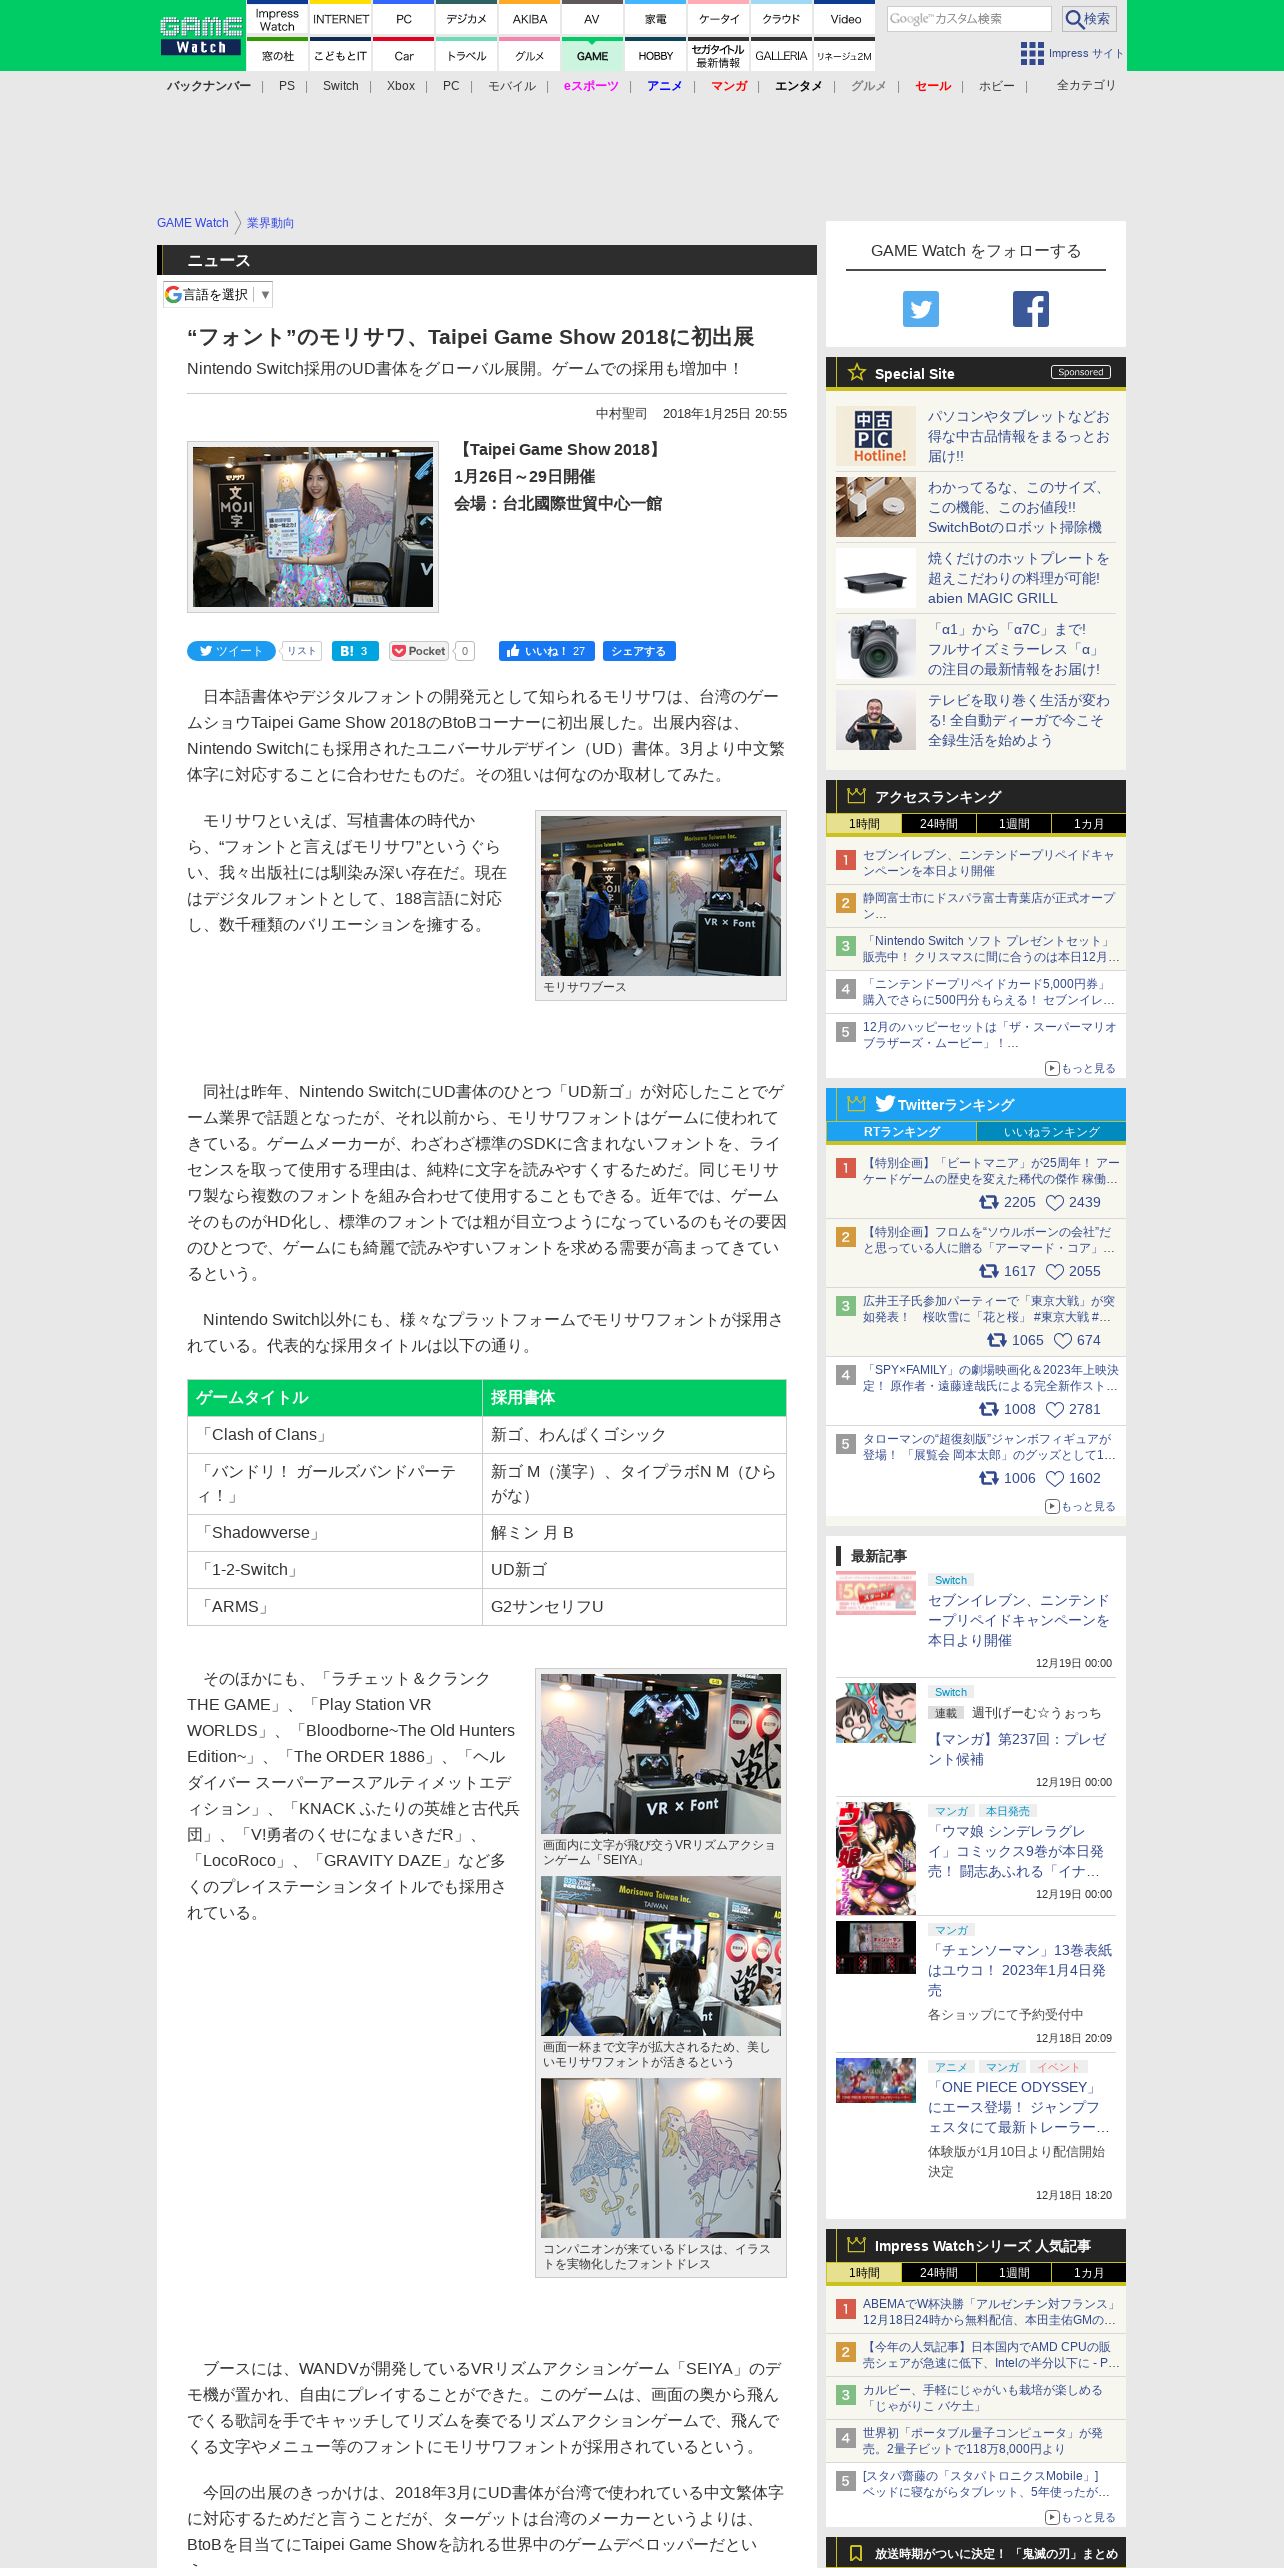Switch access ranking to 1カ月 tab
1284x2568 pixels.
tap(1088, 824)
